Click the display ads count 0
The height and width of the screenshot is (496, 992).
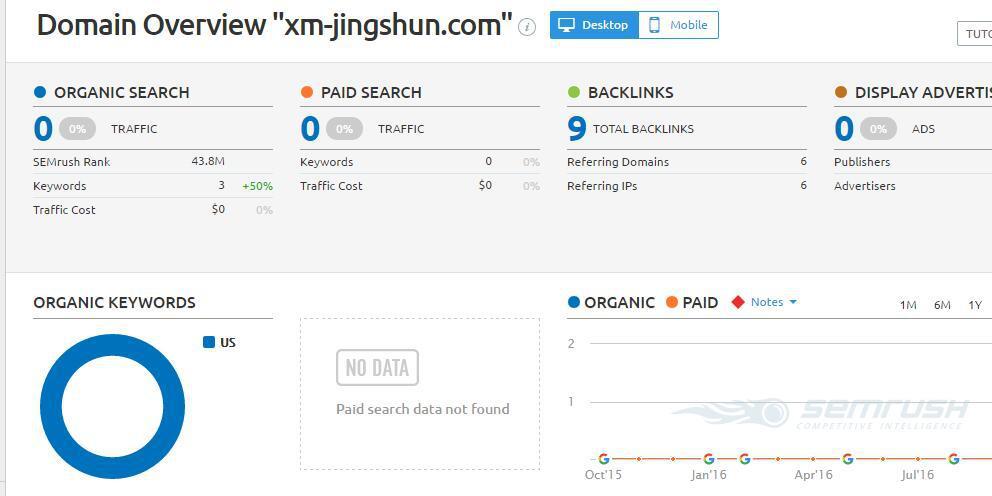[x=844, y=129]
